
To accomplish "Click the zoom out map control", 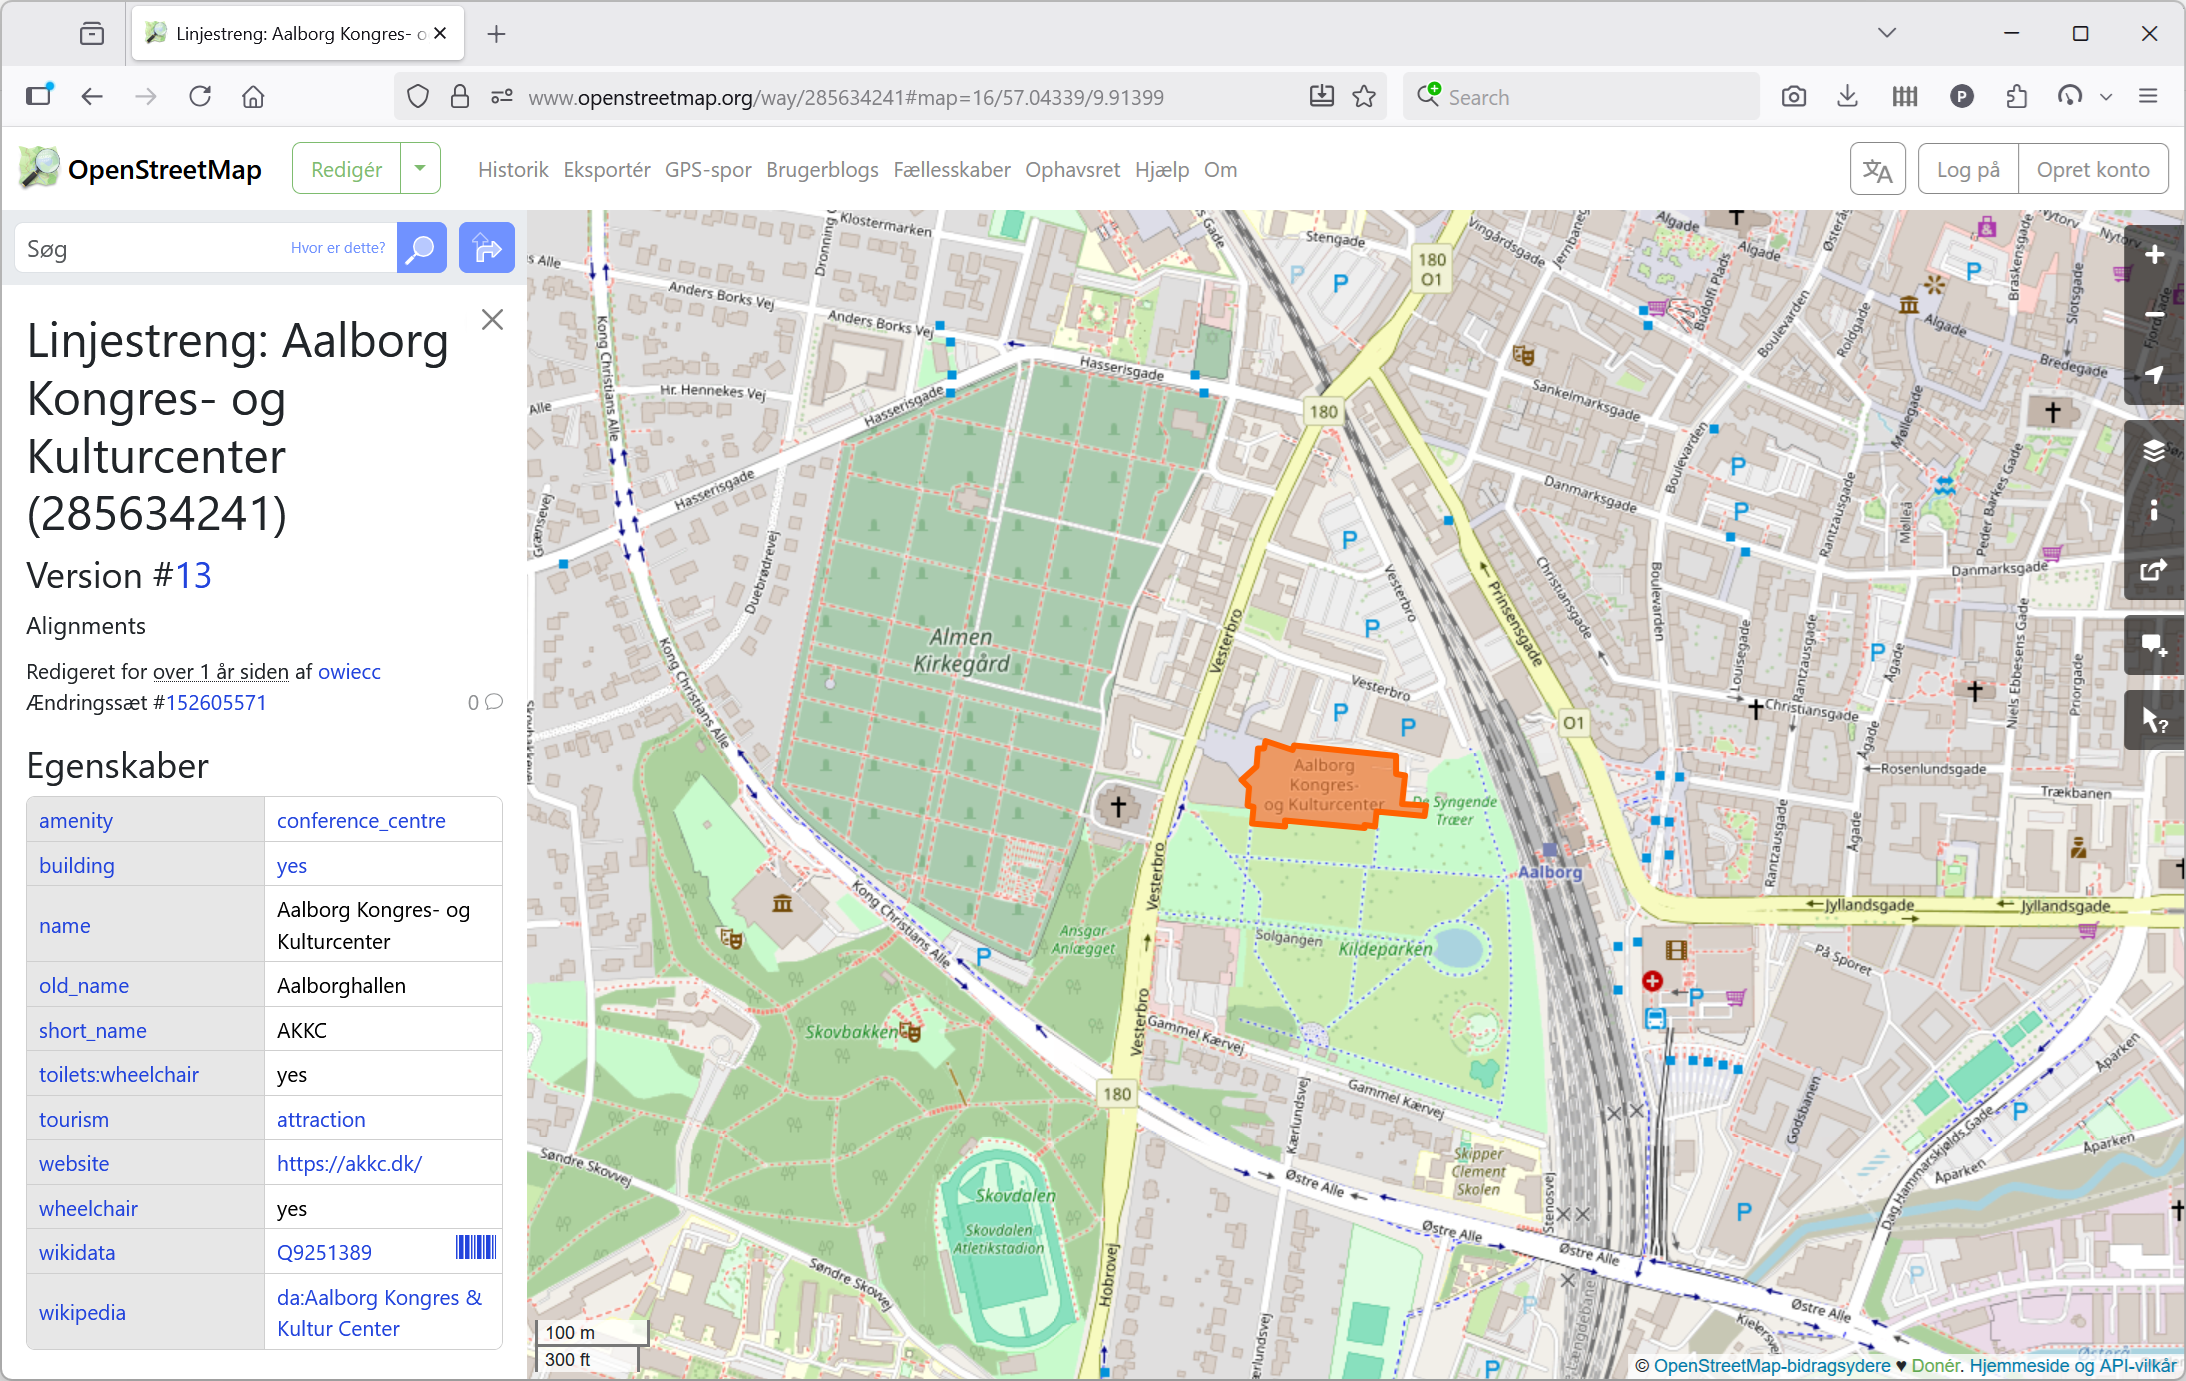I will coord(2154,315).
